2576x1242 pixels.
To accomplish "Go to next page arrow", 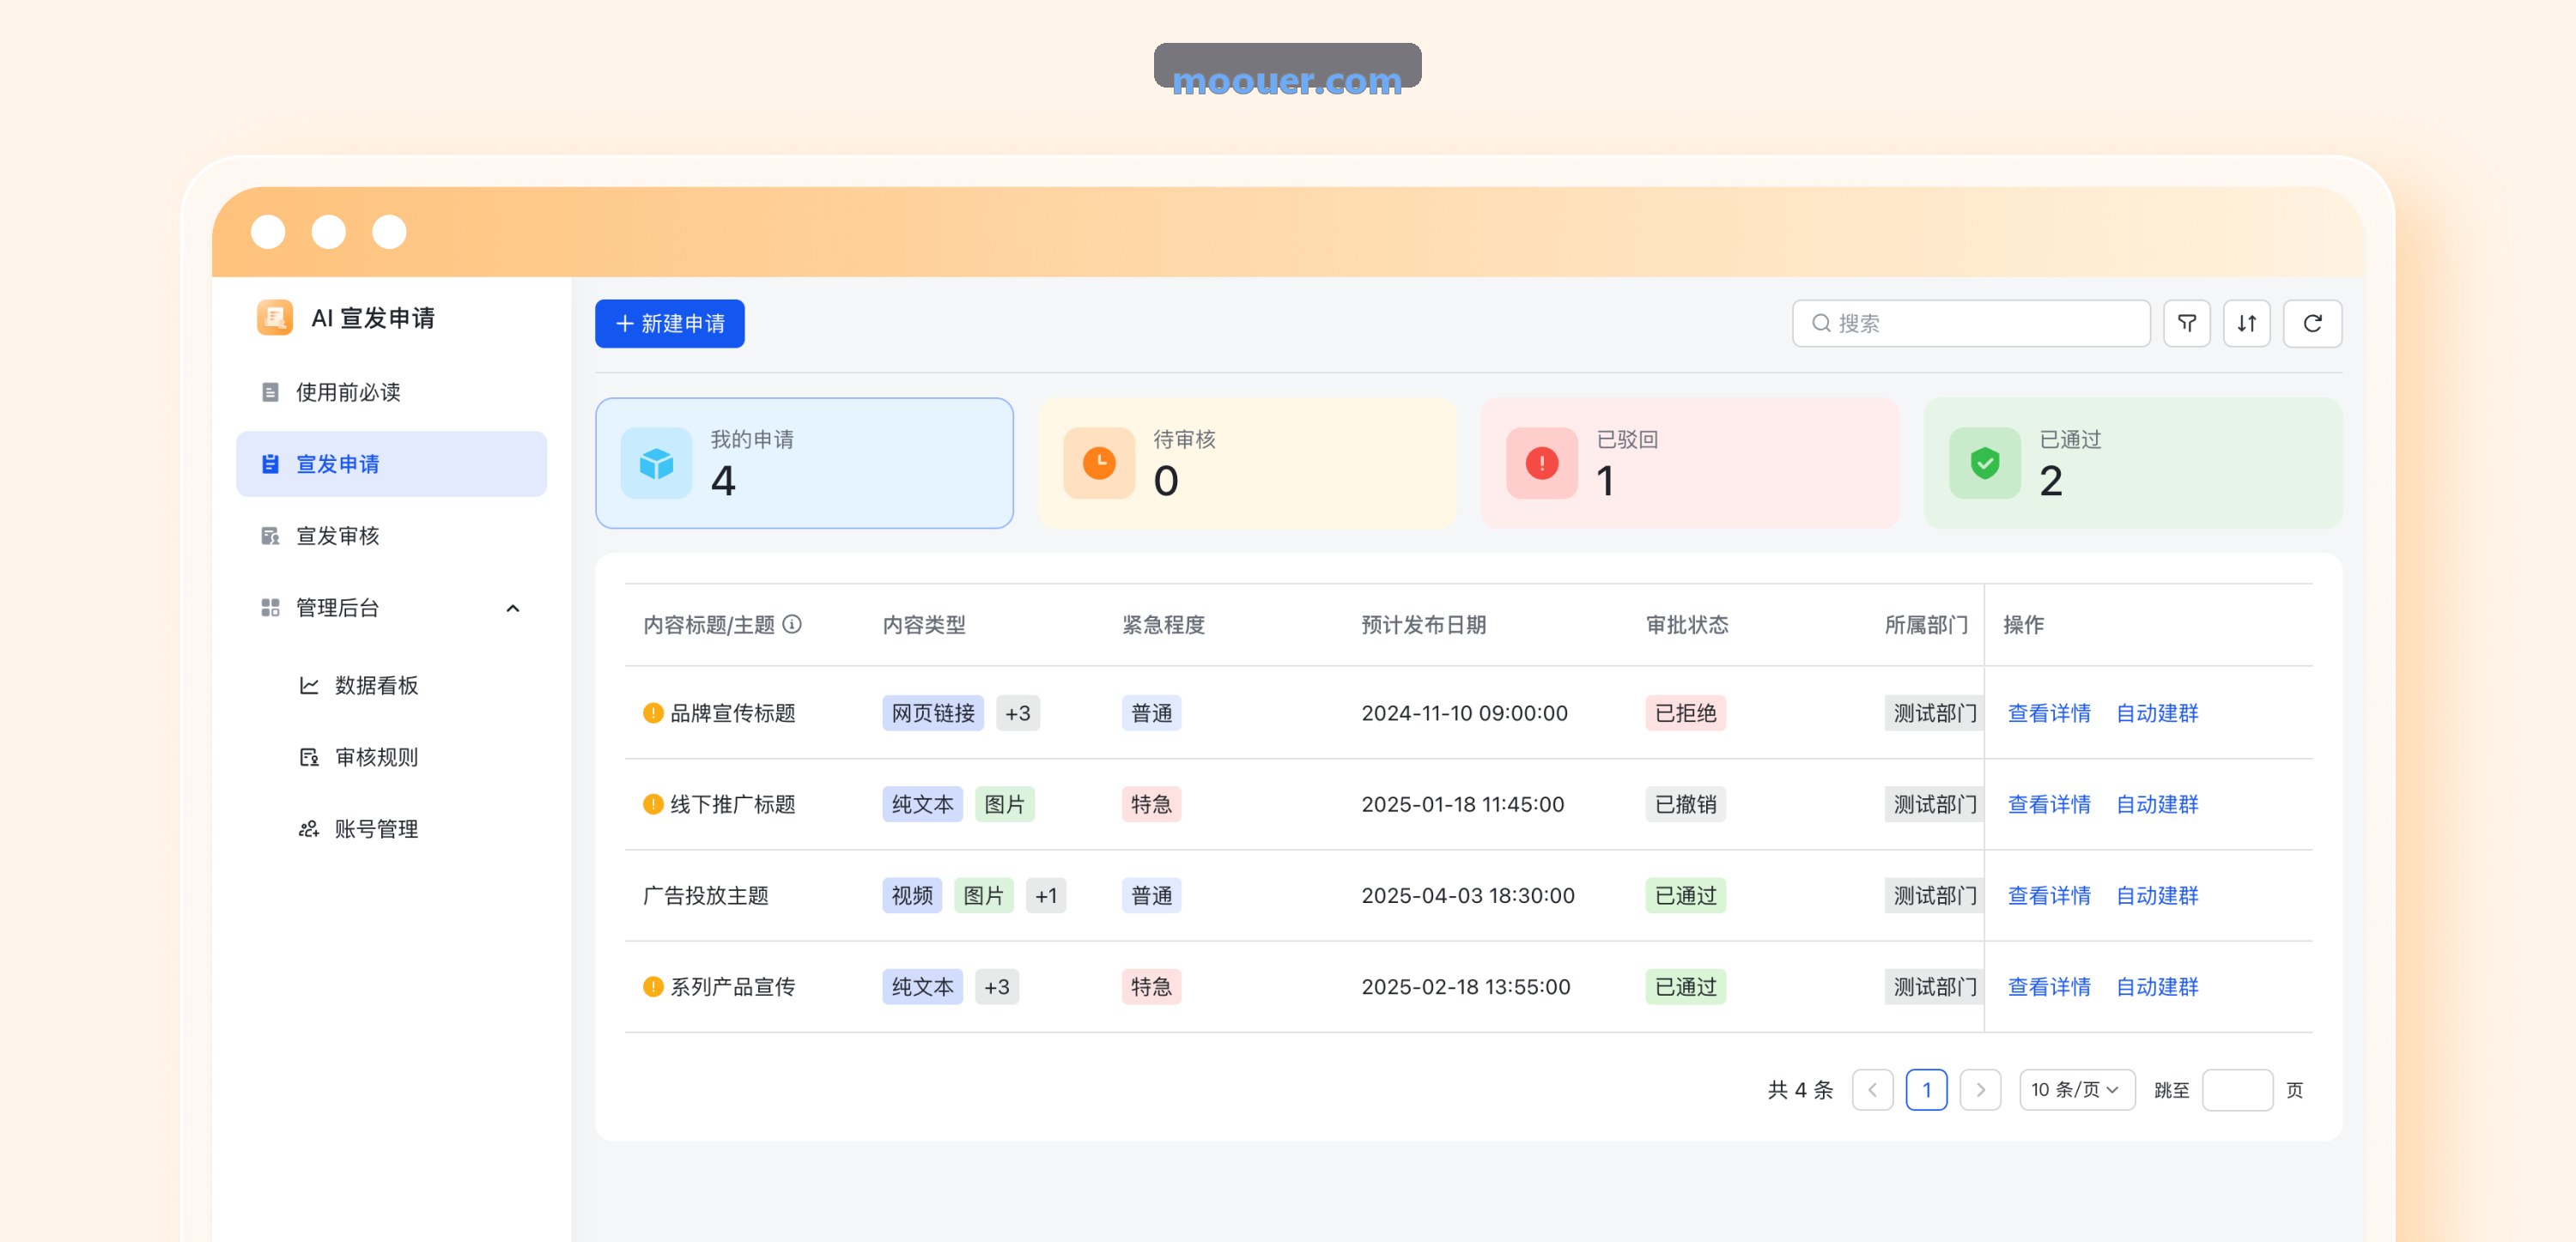I will point(1980,1089).
